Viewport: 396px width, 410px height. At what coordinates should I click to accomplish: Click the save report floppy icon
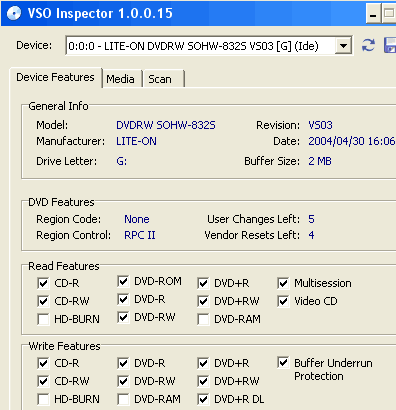(390, 45)
